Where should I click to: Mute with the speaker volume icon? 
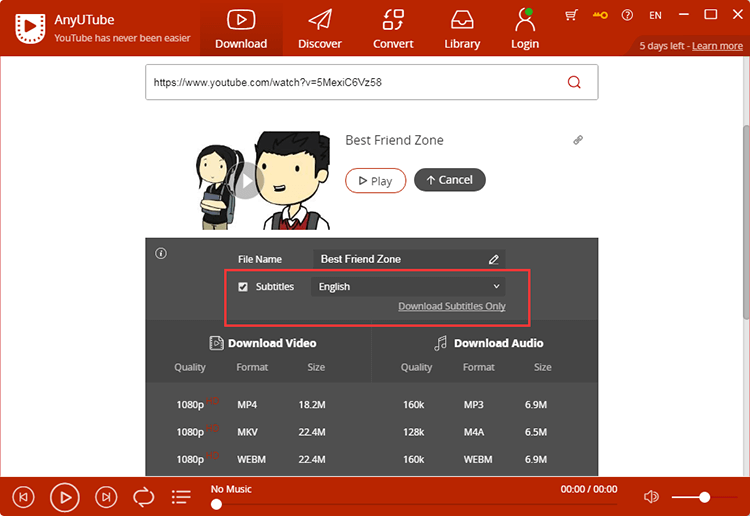click(x=651, y=497)
